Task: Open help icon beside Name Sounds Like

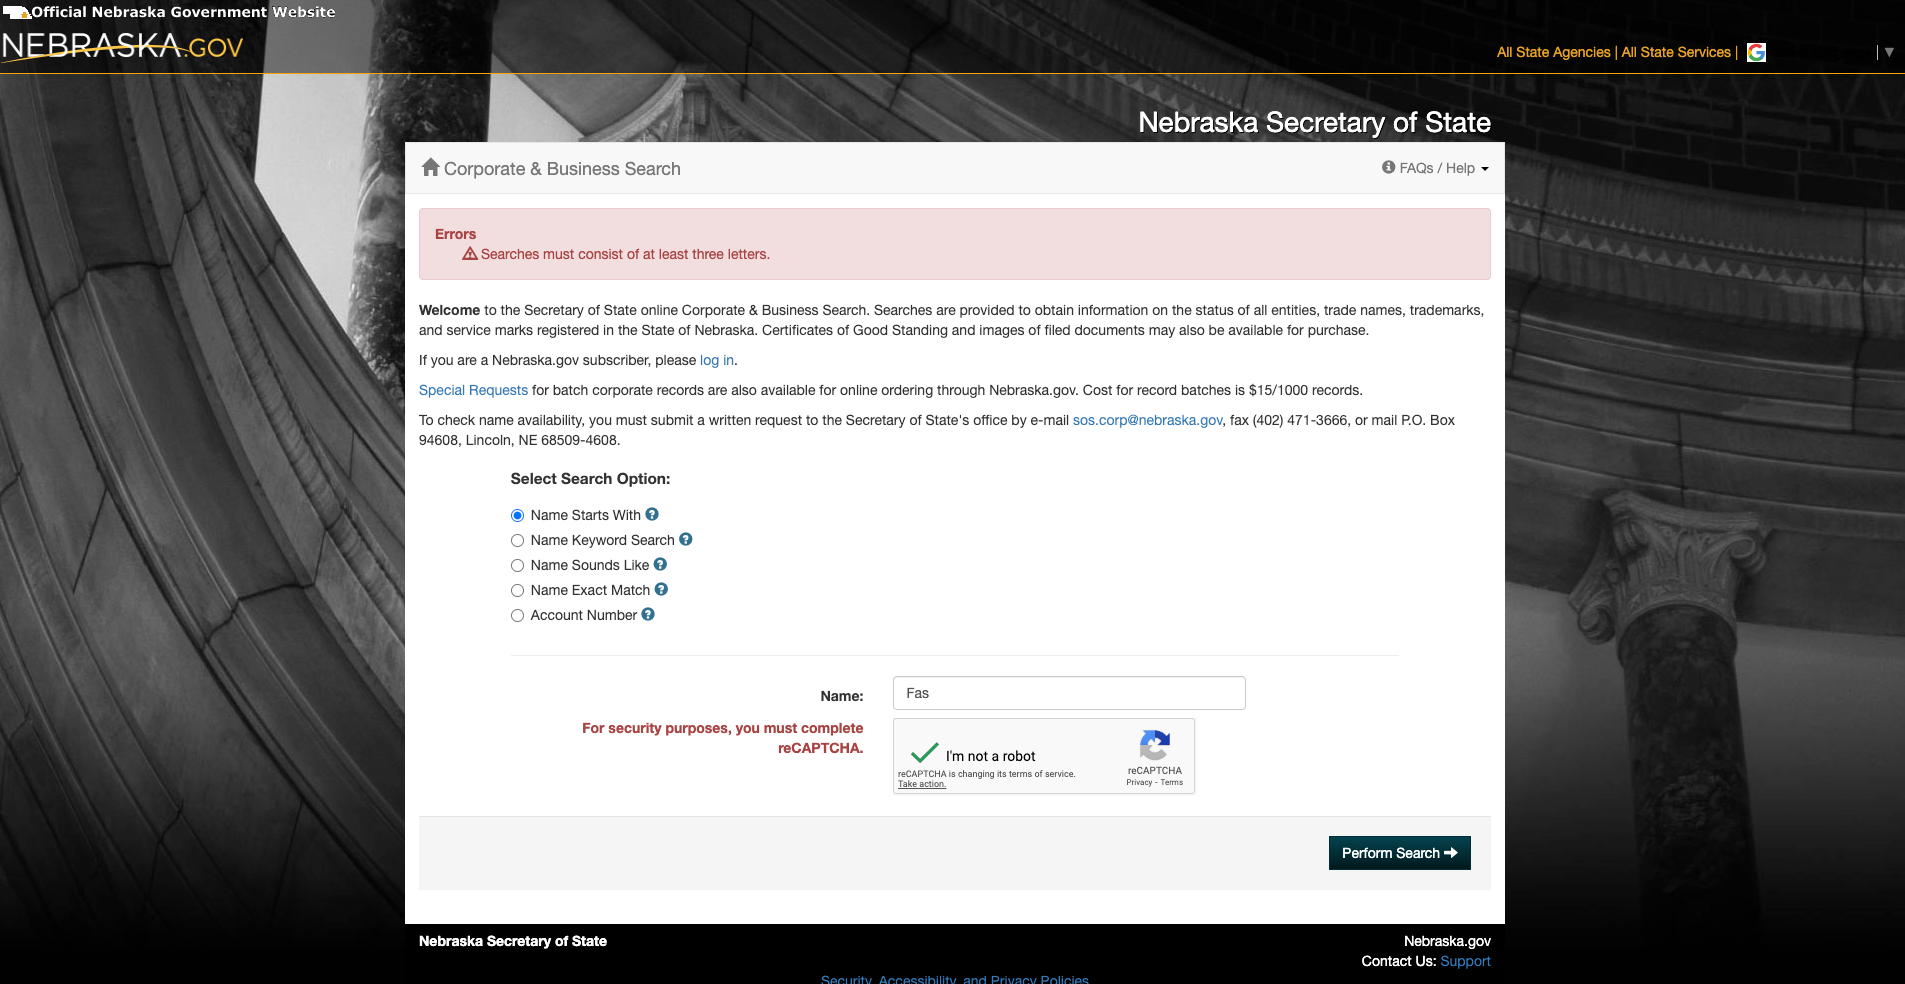Action: (x=660, y=564)
